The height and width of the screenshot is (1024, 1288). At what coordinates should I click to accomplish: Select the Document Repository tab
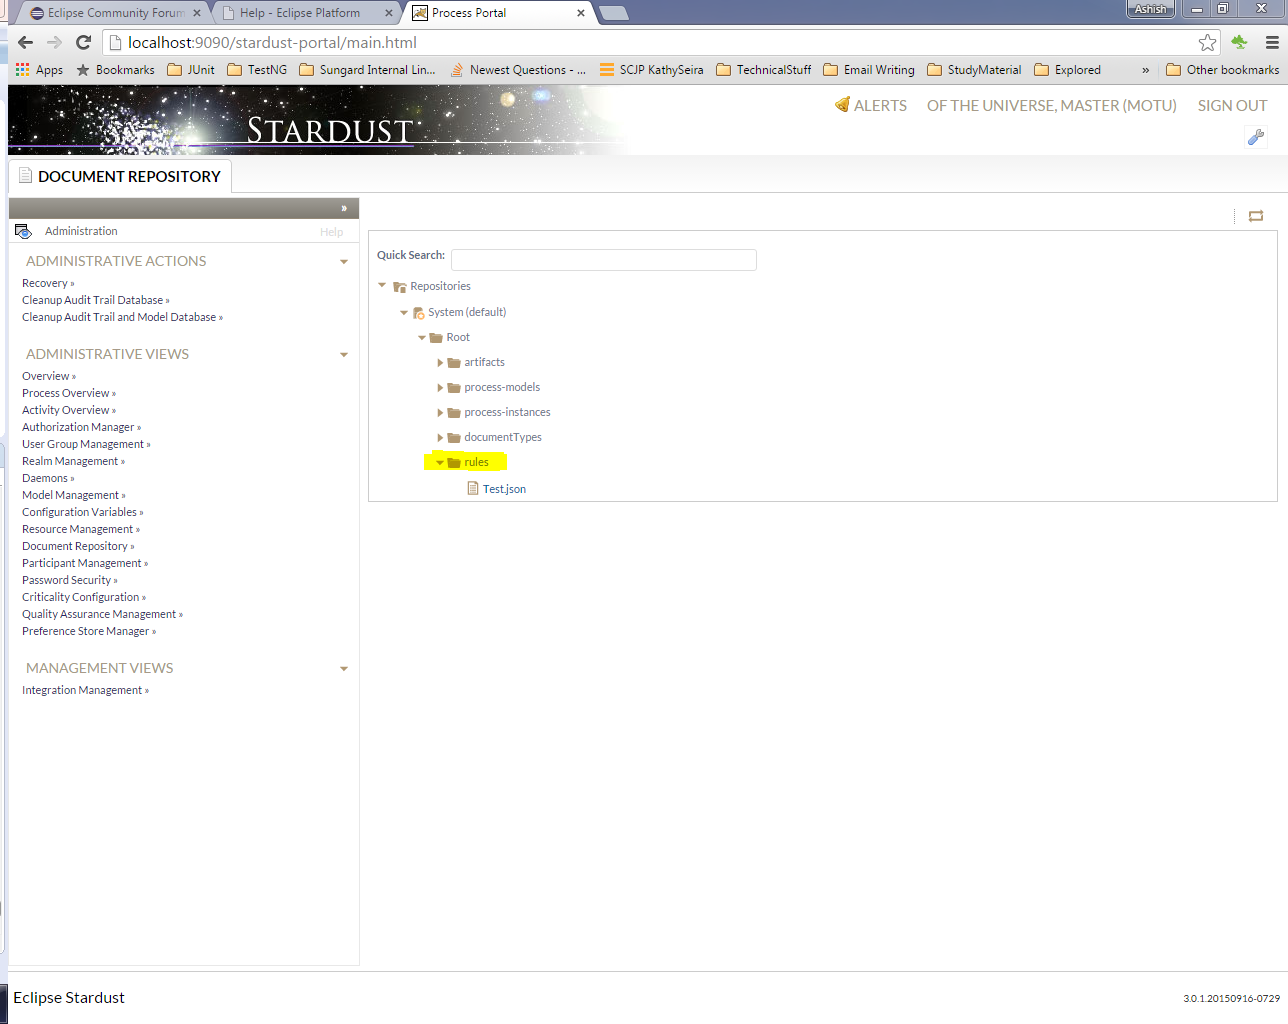coord(120,176)
